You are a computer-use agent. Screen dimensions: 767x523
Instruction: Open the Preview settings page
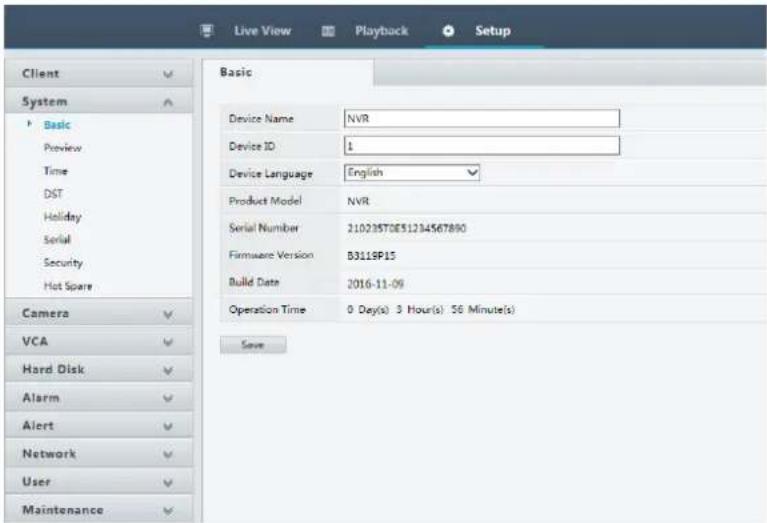coord(63,148)
